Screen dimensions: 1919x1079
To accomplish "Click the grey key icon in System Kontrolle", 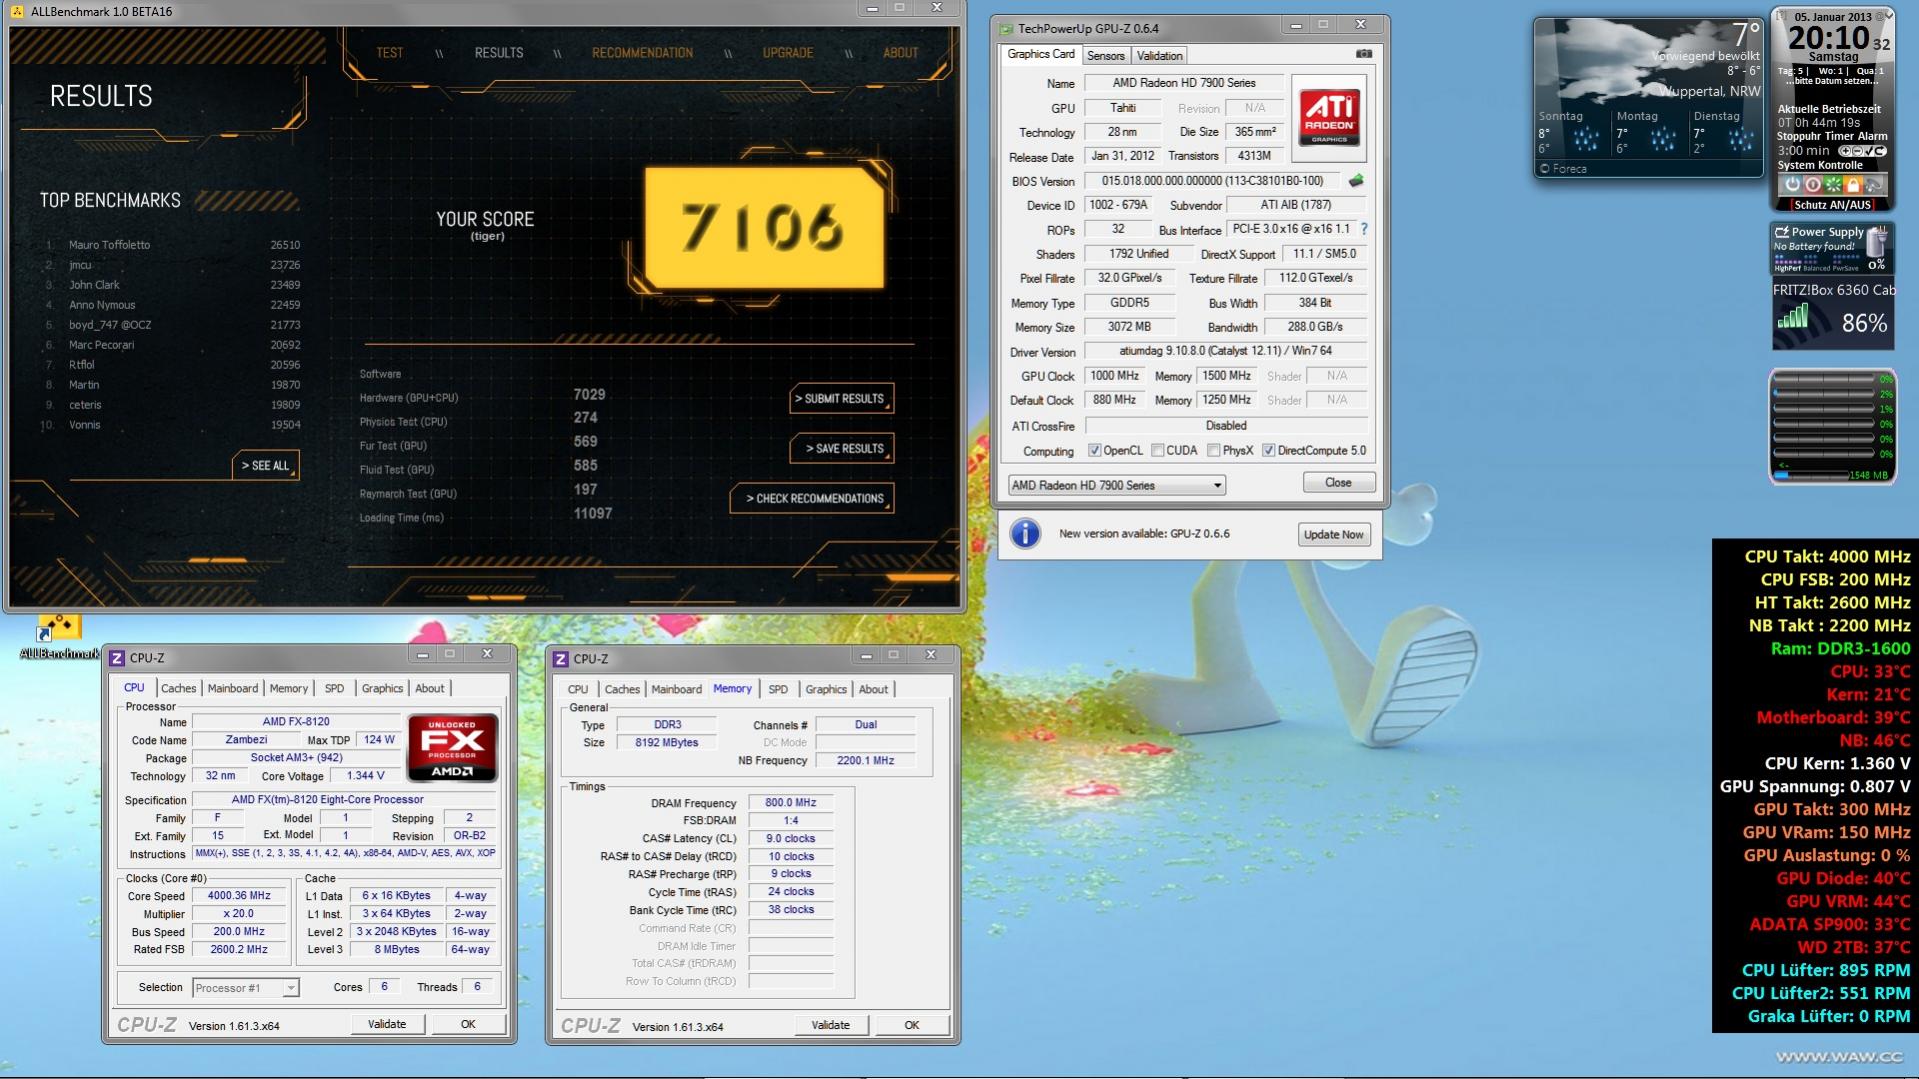I will pyautogui.click(x=1874, y=184).
